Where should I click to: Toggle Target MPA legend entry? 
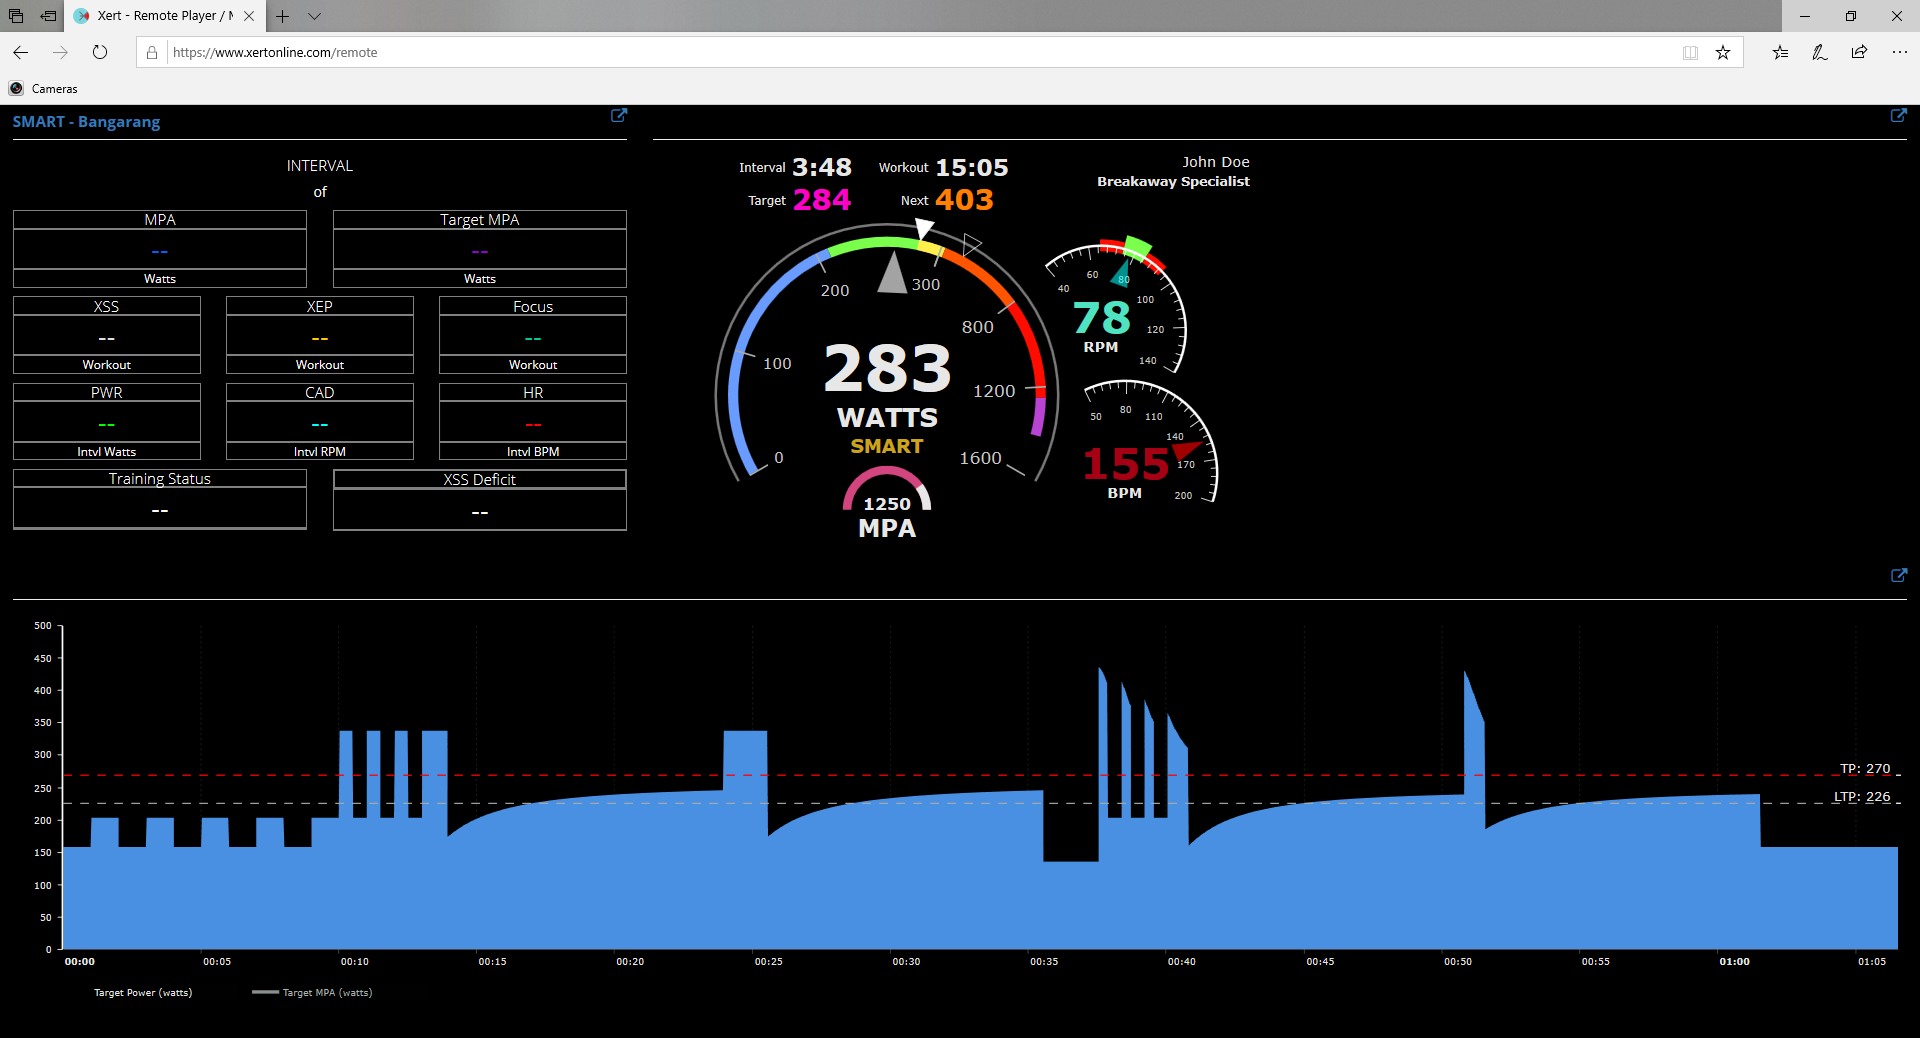[x=313, y=993]
